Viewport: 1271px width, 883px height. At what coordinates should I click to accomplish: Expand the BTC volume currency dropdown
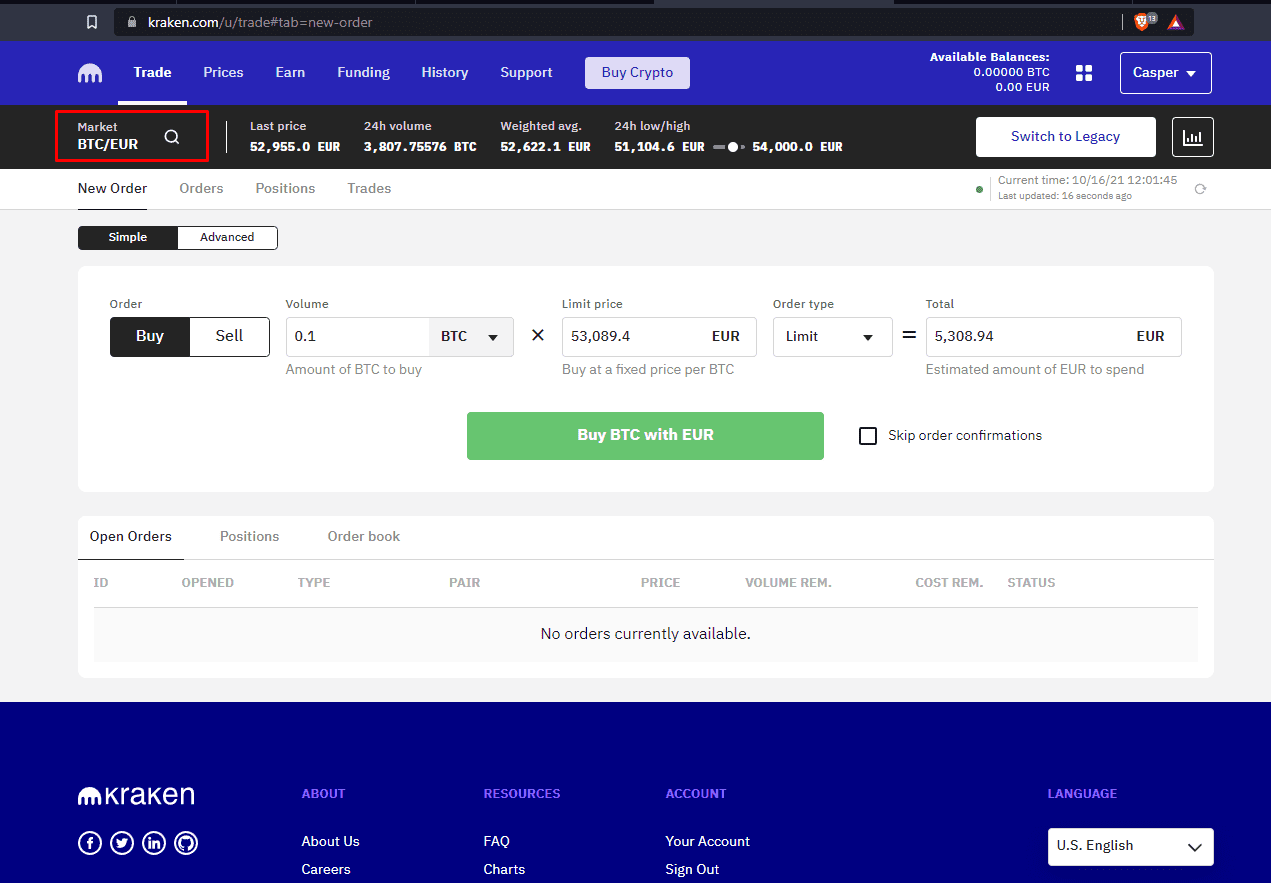[471, 337]
